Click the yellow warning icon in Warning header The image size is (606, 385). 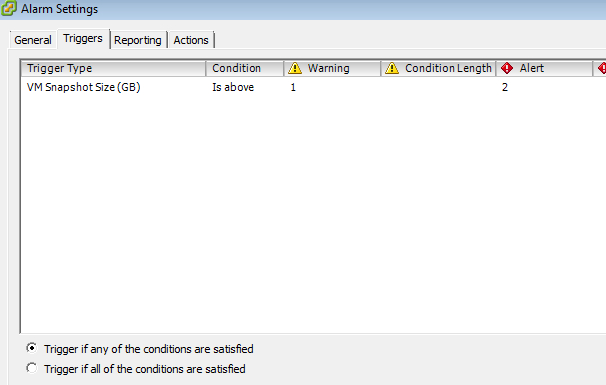(295, 68)
